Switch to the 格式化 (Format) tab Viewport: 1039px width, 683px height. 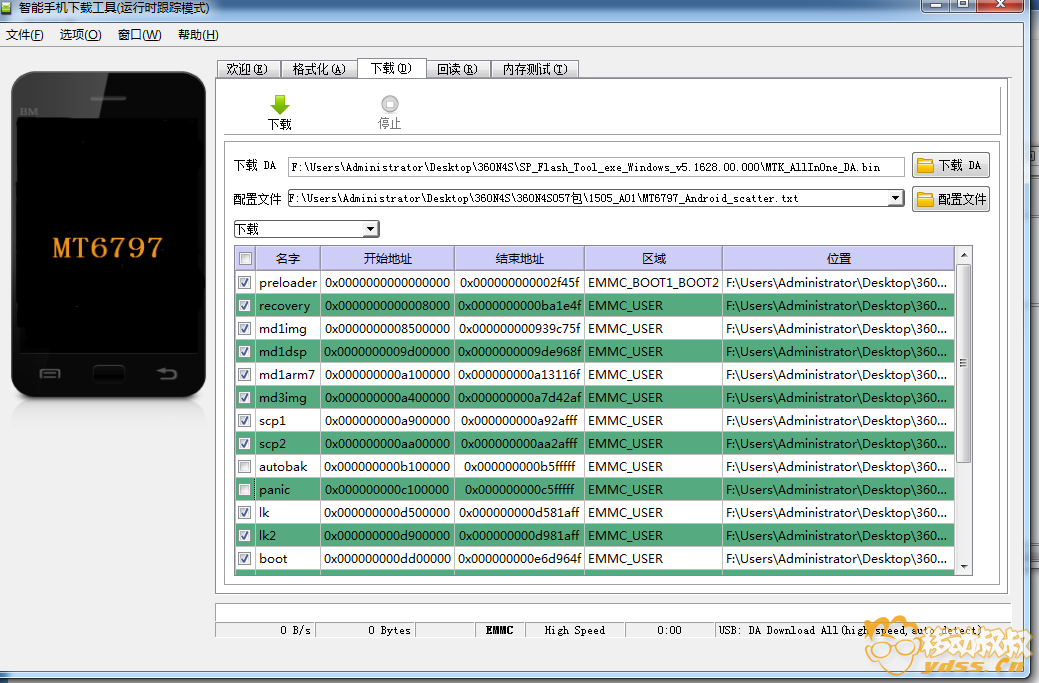point(318,69)
